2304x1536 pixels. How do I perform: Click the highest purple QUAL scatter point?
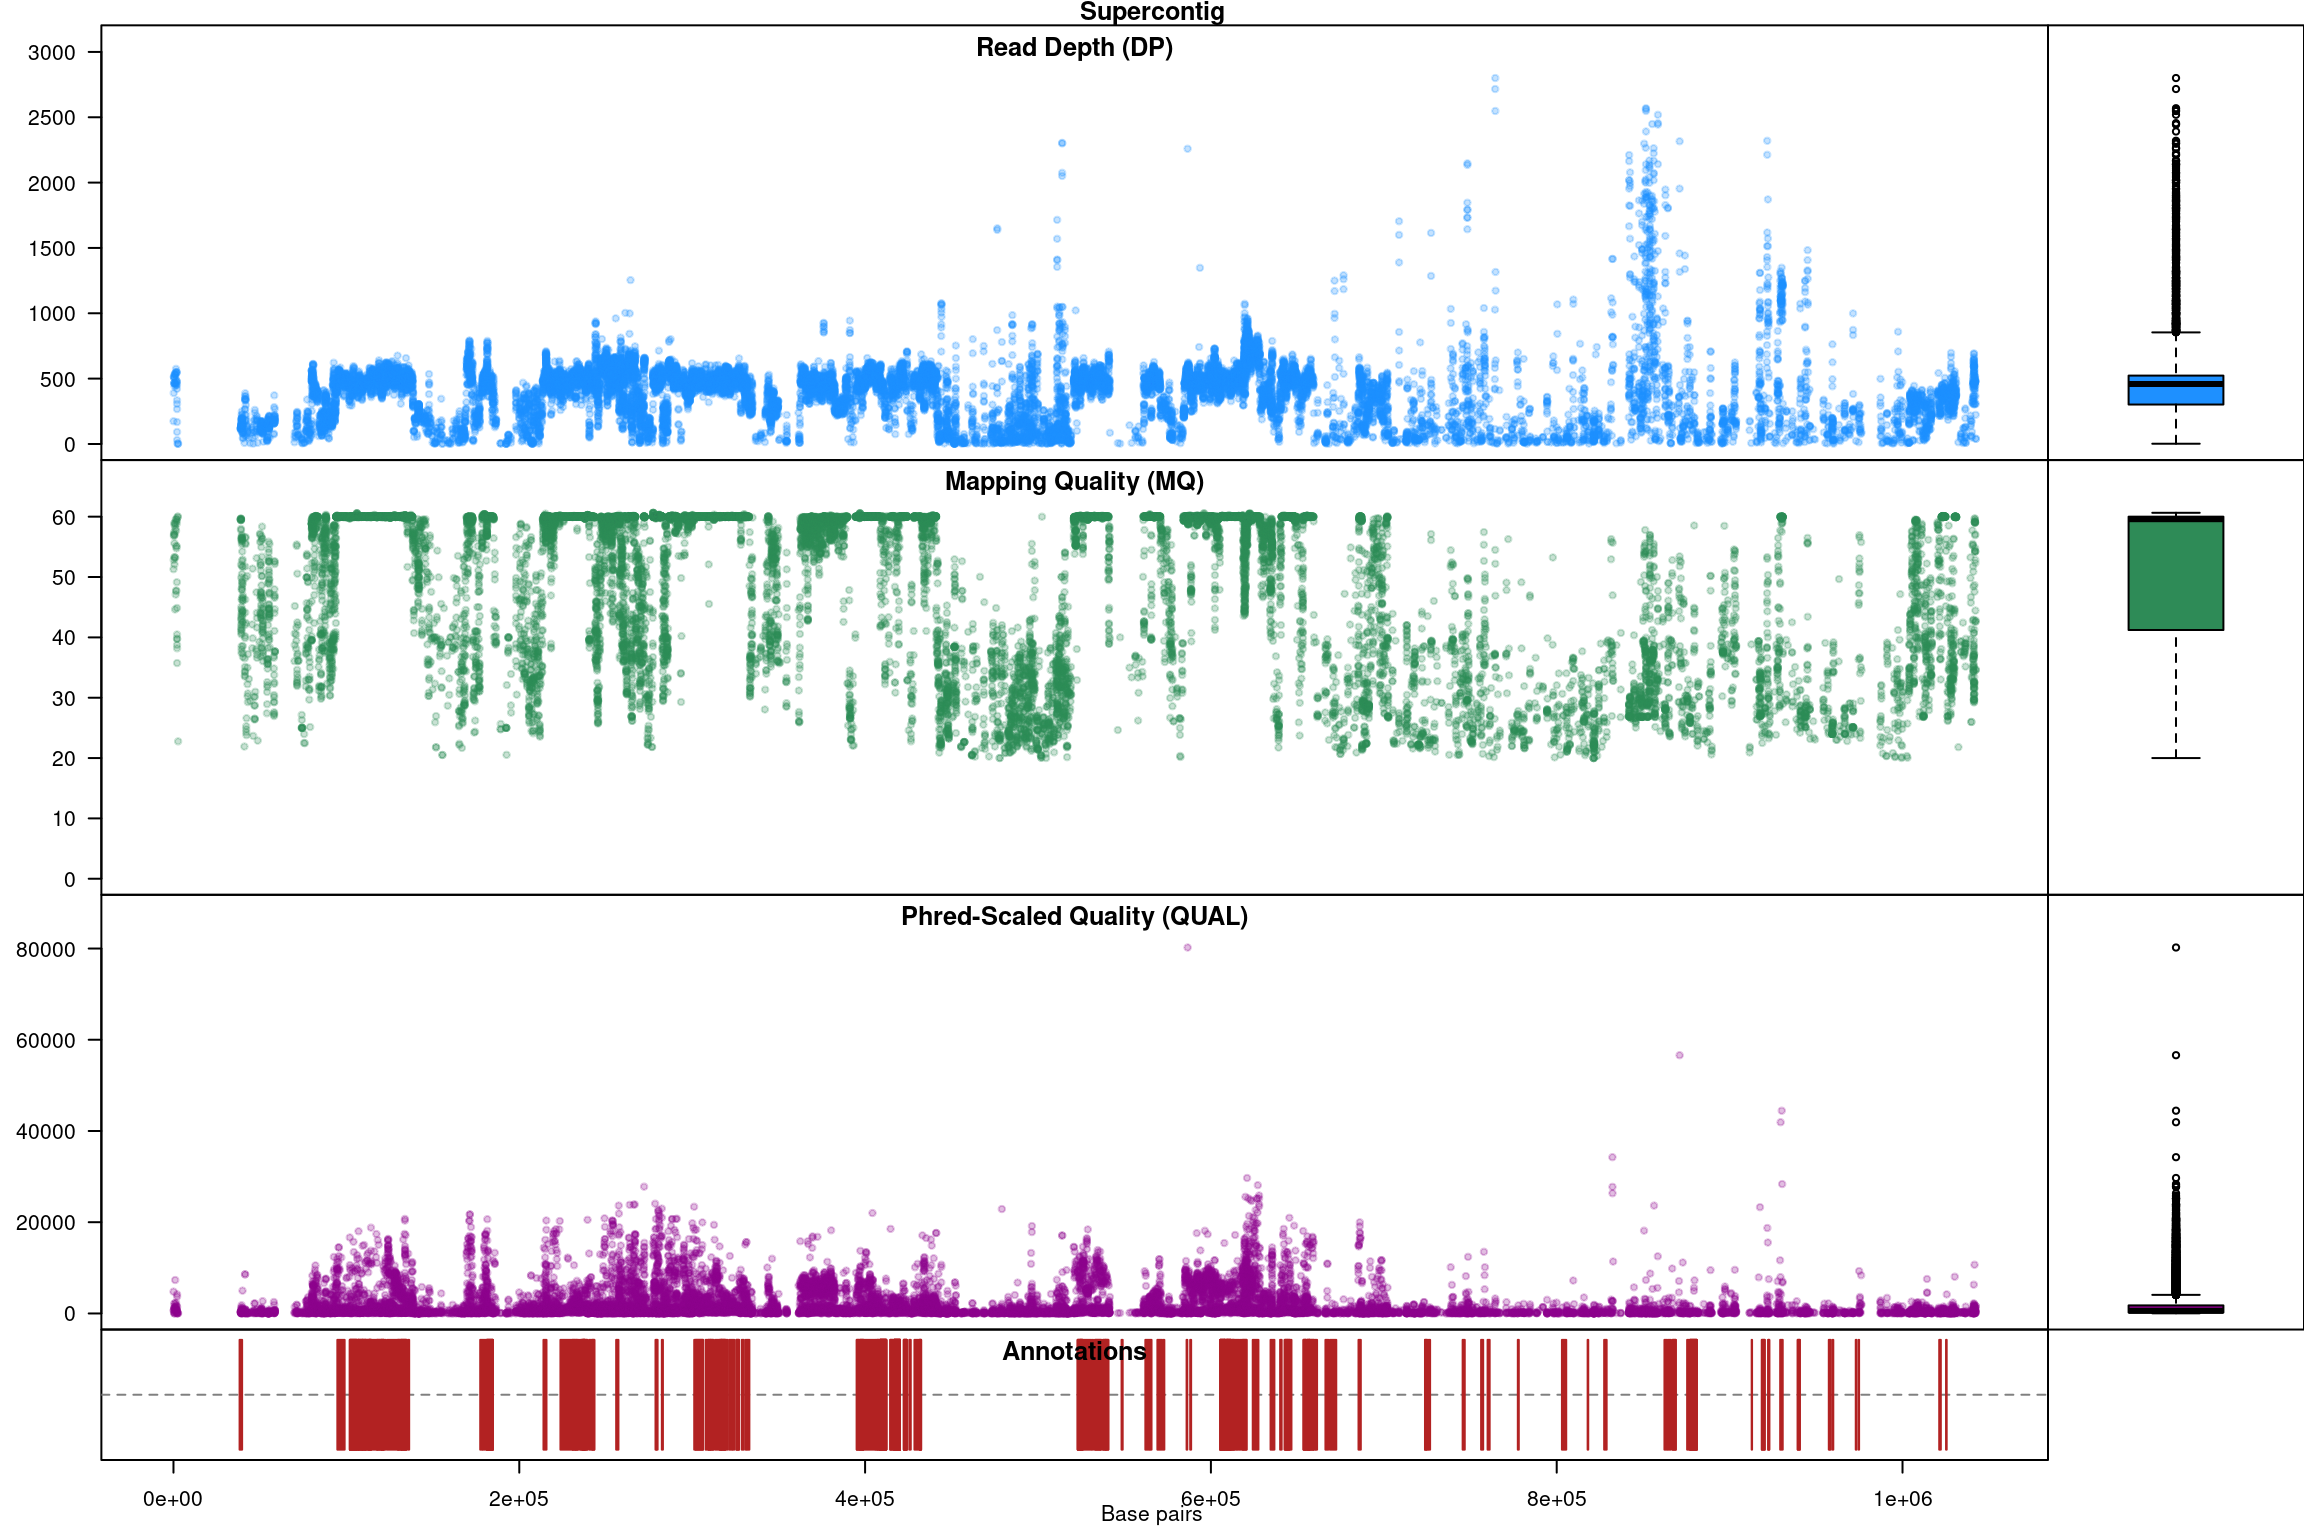click(x=1187, y=947)
